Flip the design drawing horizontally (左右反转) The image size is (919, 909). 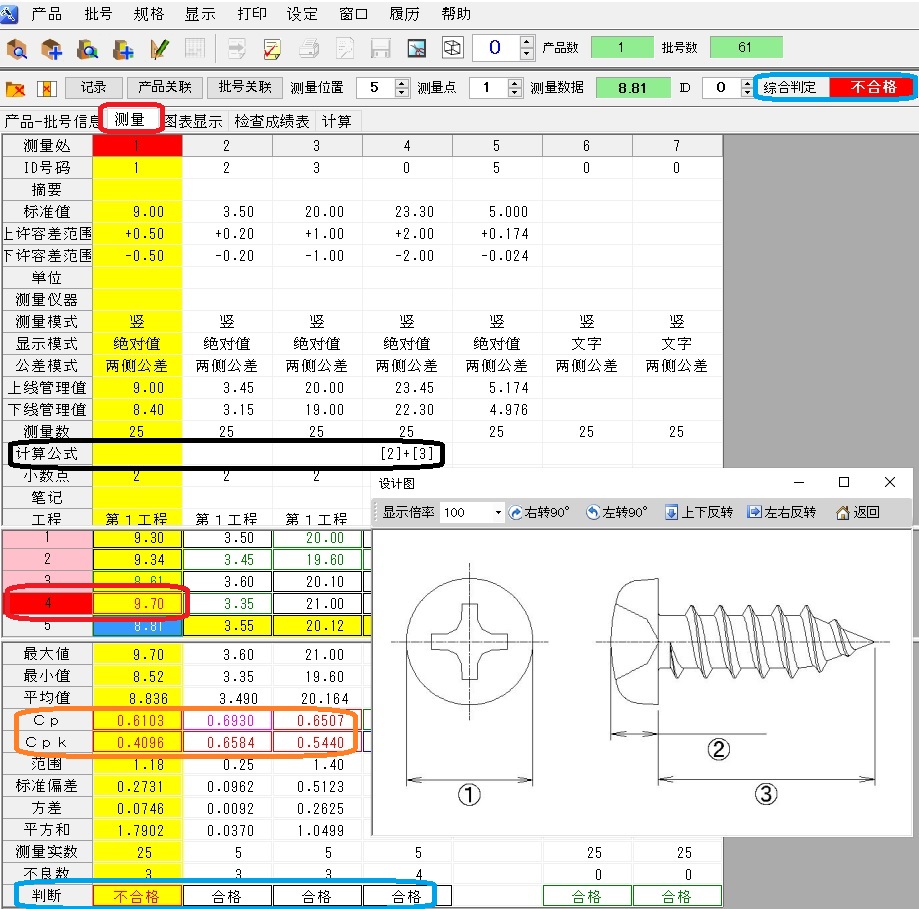(781, 512)
